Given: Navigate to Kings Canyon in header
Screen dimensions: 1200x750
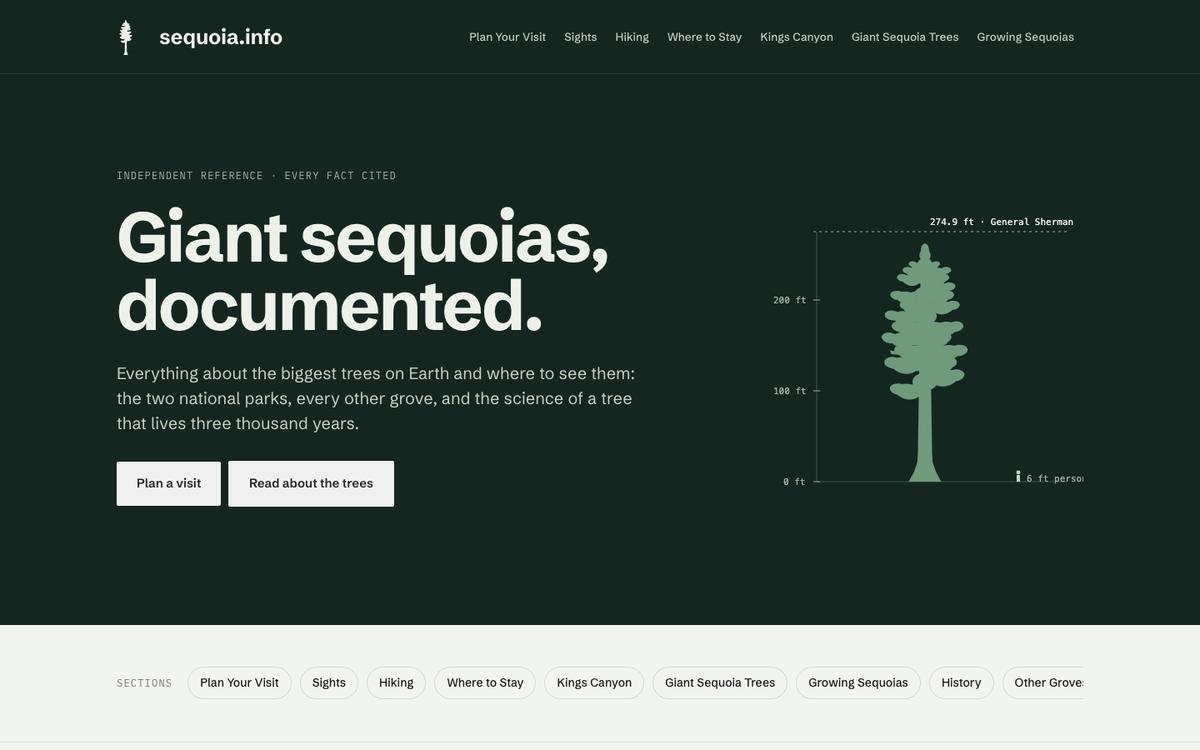Looking at the screenshot, I should (796, 37).
